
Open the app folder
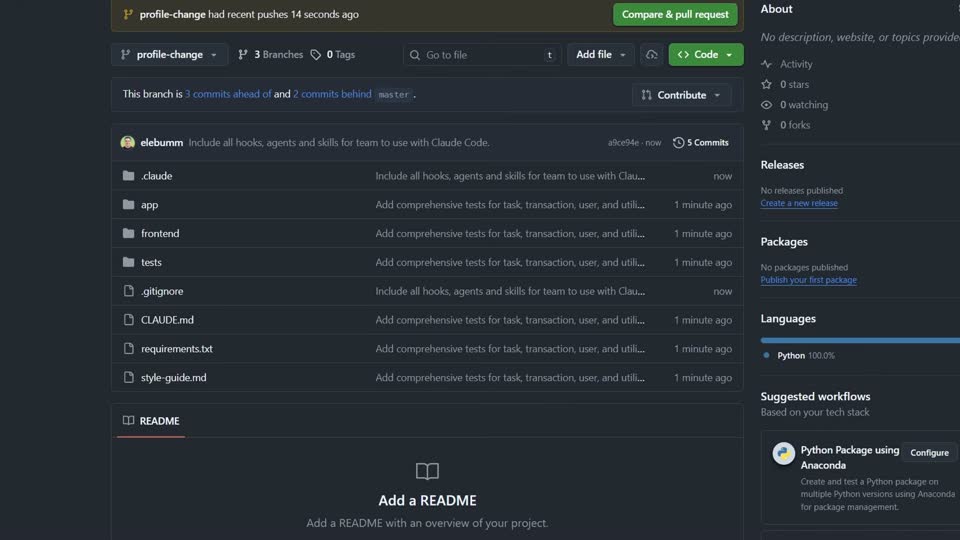click(x=149, y=204)
